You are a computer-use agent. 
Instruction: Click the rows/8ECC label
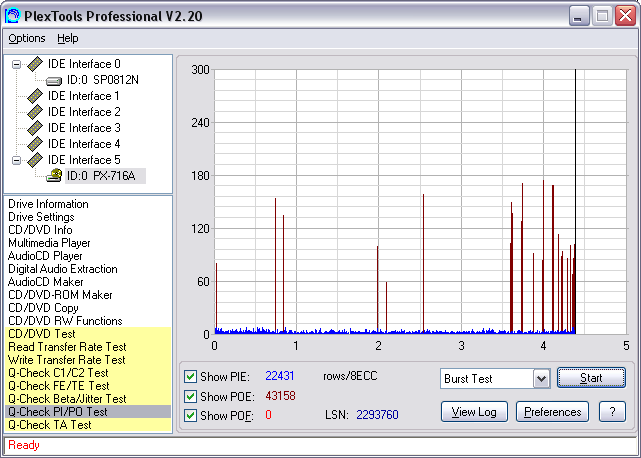[x=350, y=376]
